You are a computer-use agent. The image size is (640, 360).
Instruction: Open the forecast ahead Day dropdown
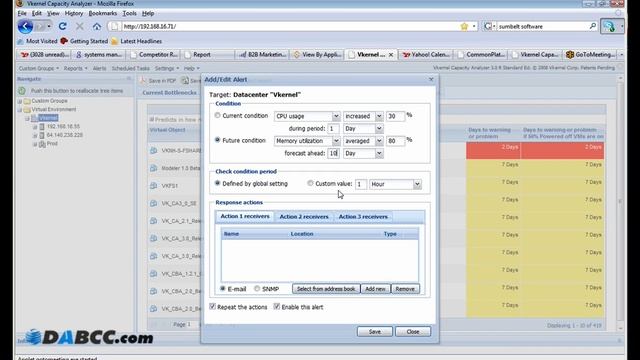pos(379,153)
